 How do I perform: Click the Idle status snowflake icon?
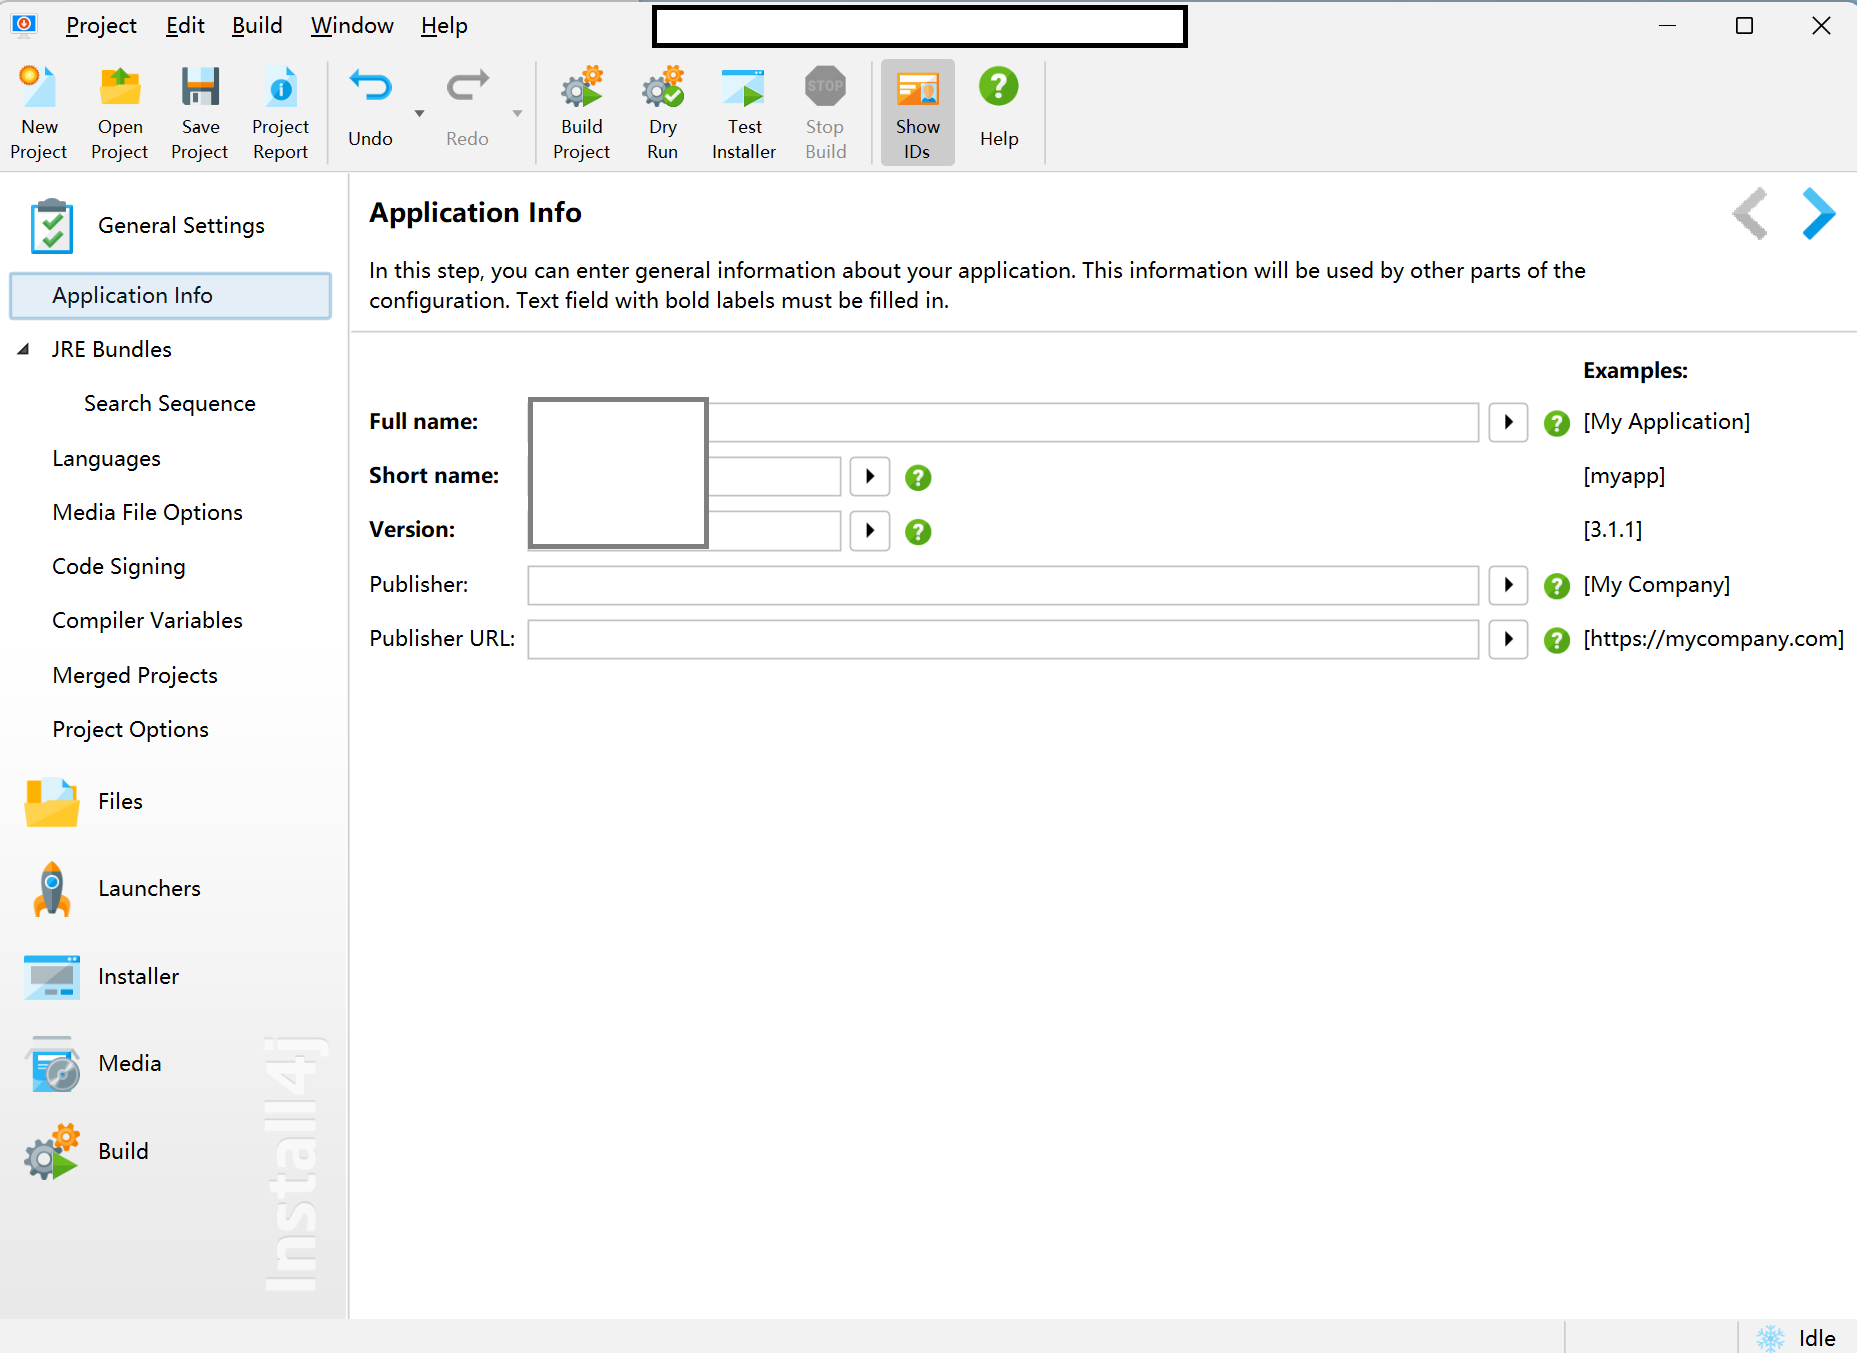1771,1338
